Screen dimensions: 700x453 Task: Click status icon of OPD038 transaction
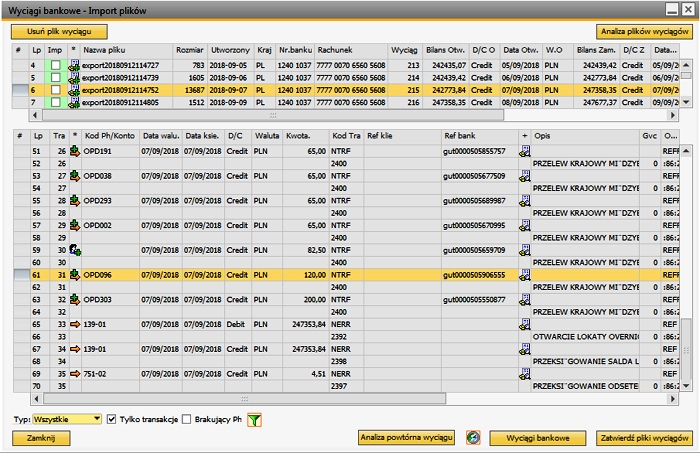click(75, 176)
